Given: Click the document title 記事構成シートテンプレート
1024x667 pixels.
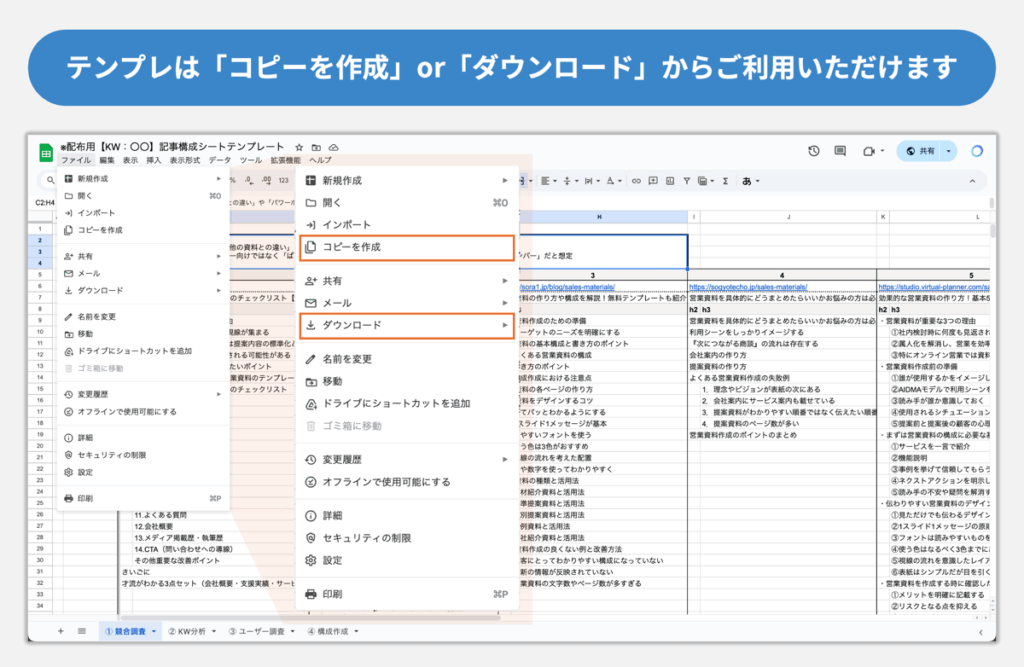Looking at the screenshot, I should coord(222,147).
